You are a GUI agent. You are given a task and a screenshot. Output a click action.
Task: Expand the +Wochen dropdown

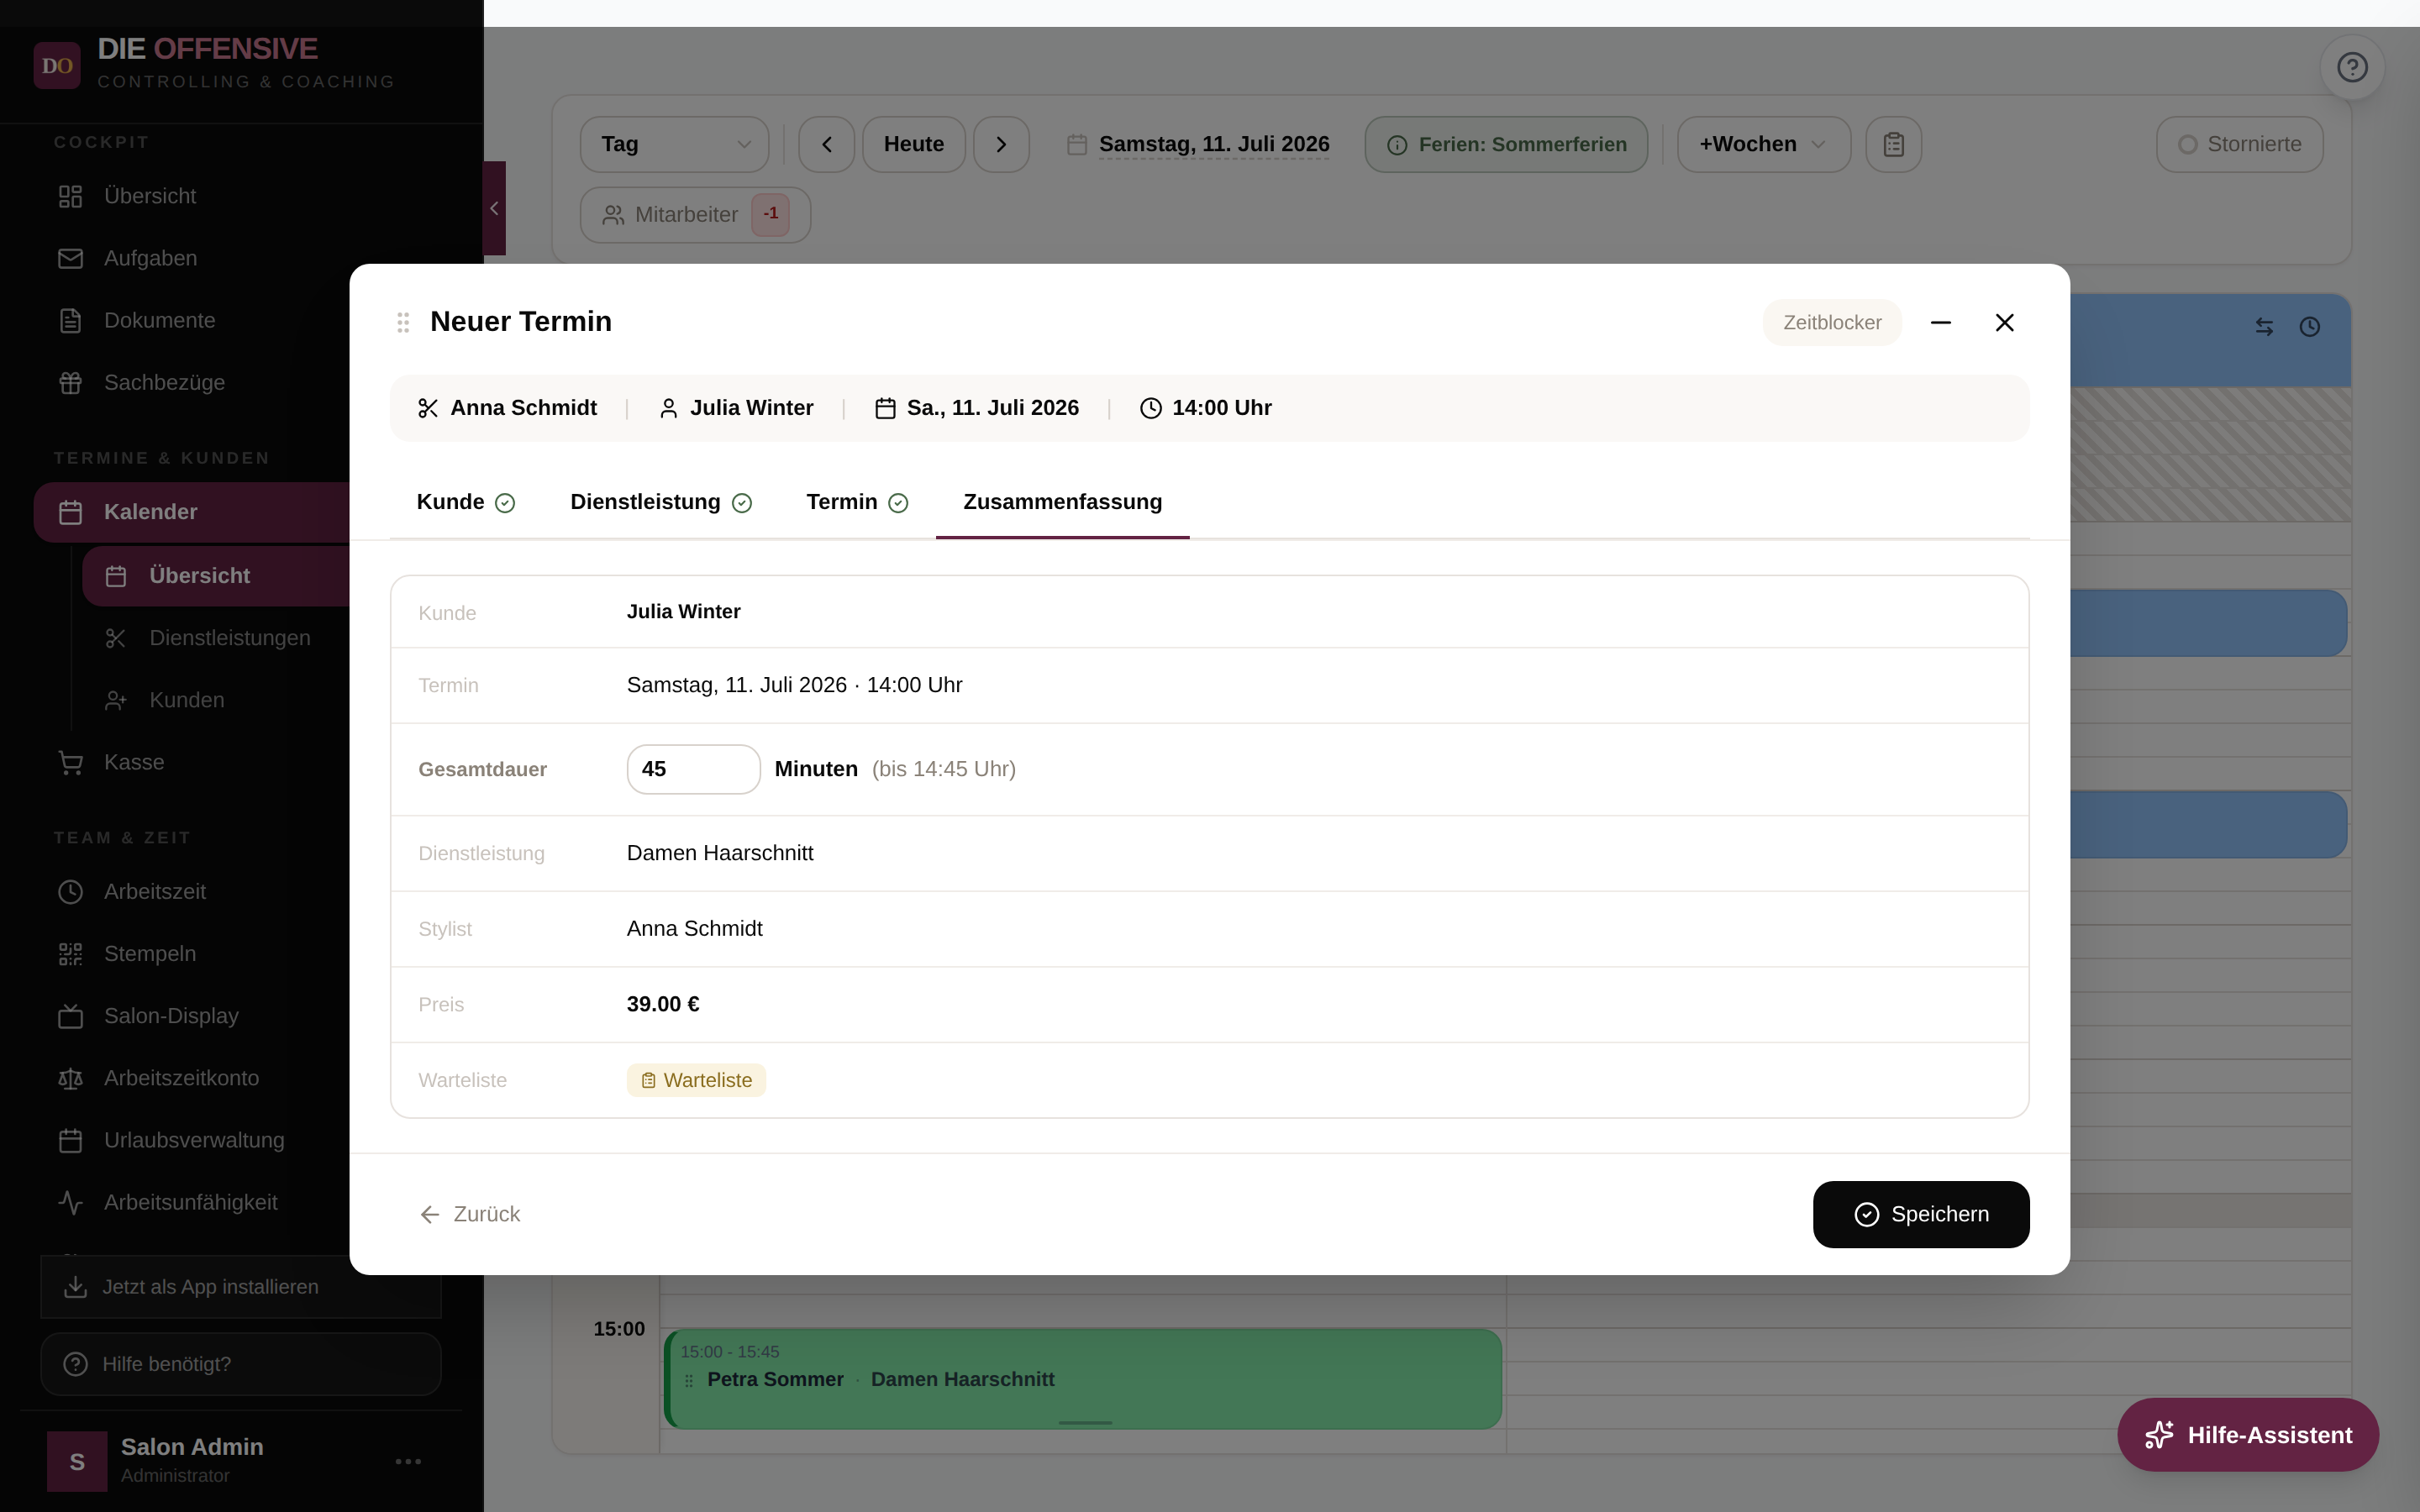click(x=1763, y=144)
